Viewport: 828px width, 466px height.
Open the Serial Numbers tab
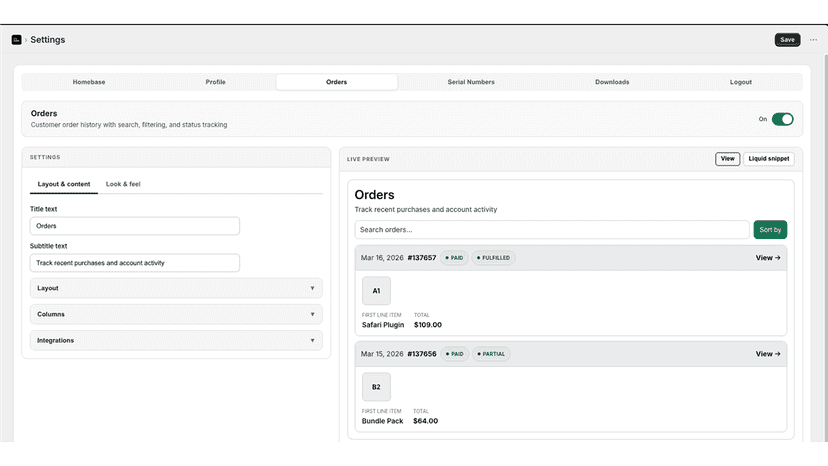[471, 82]
